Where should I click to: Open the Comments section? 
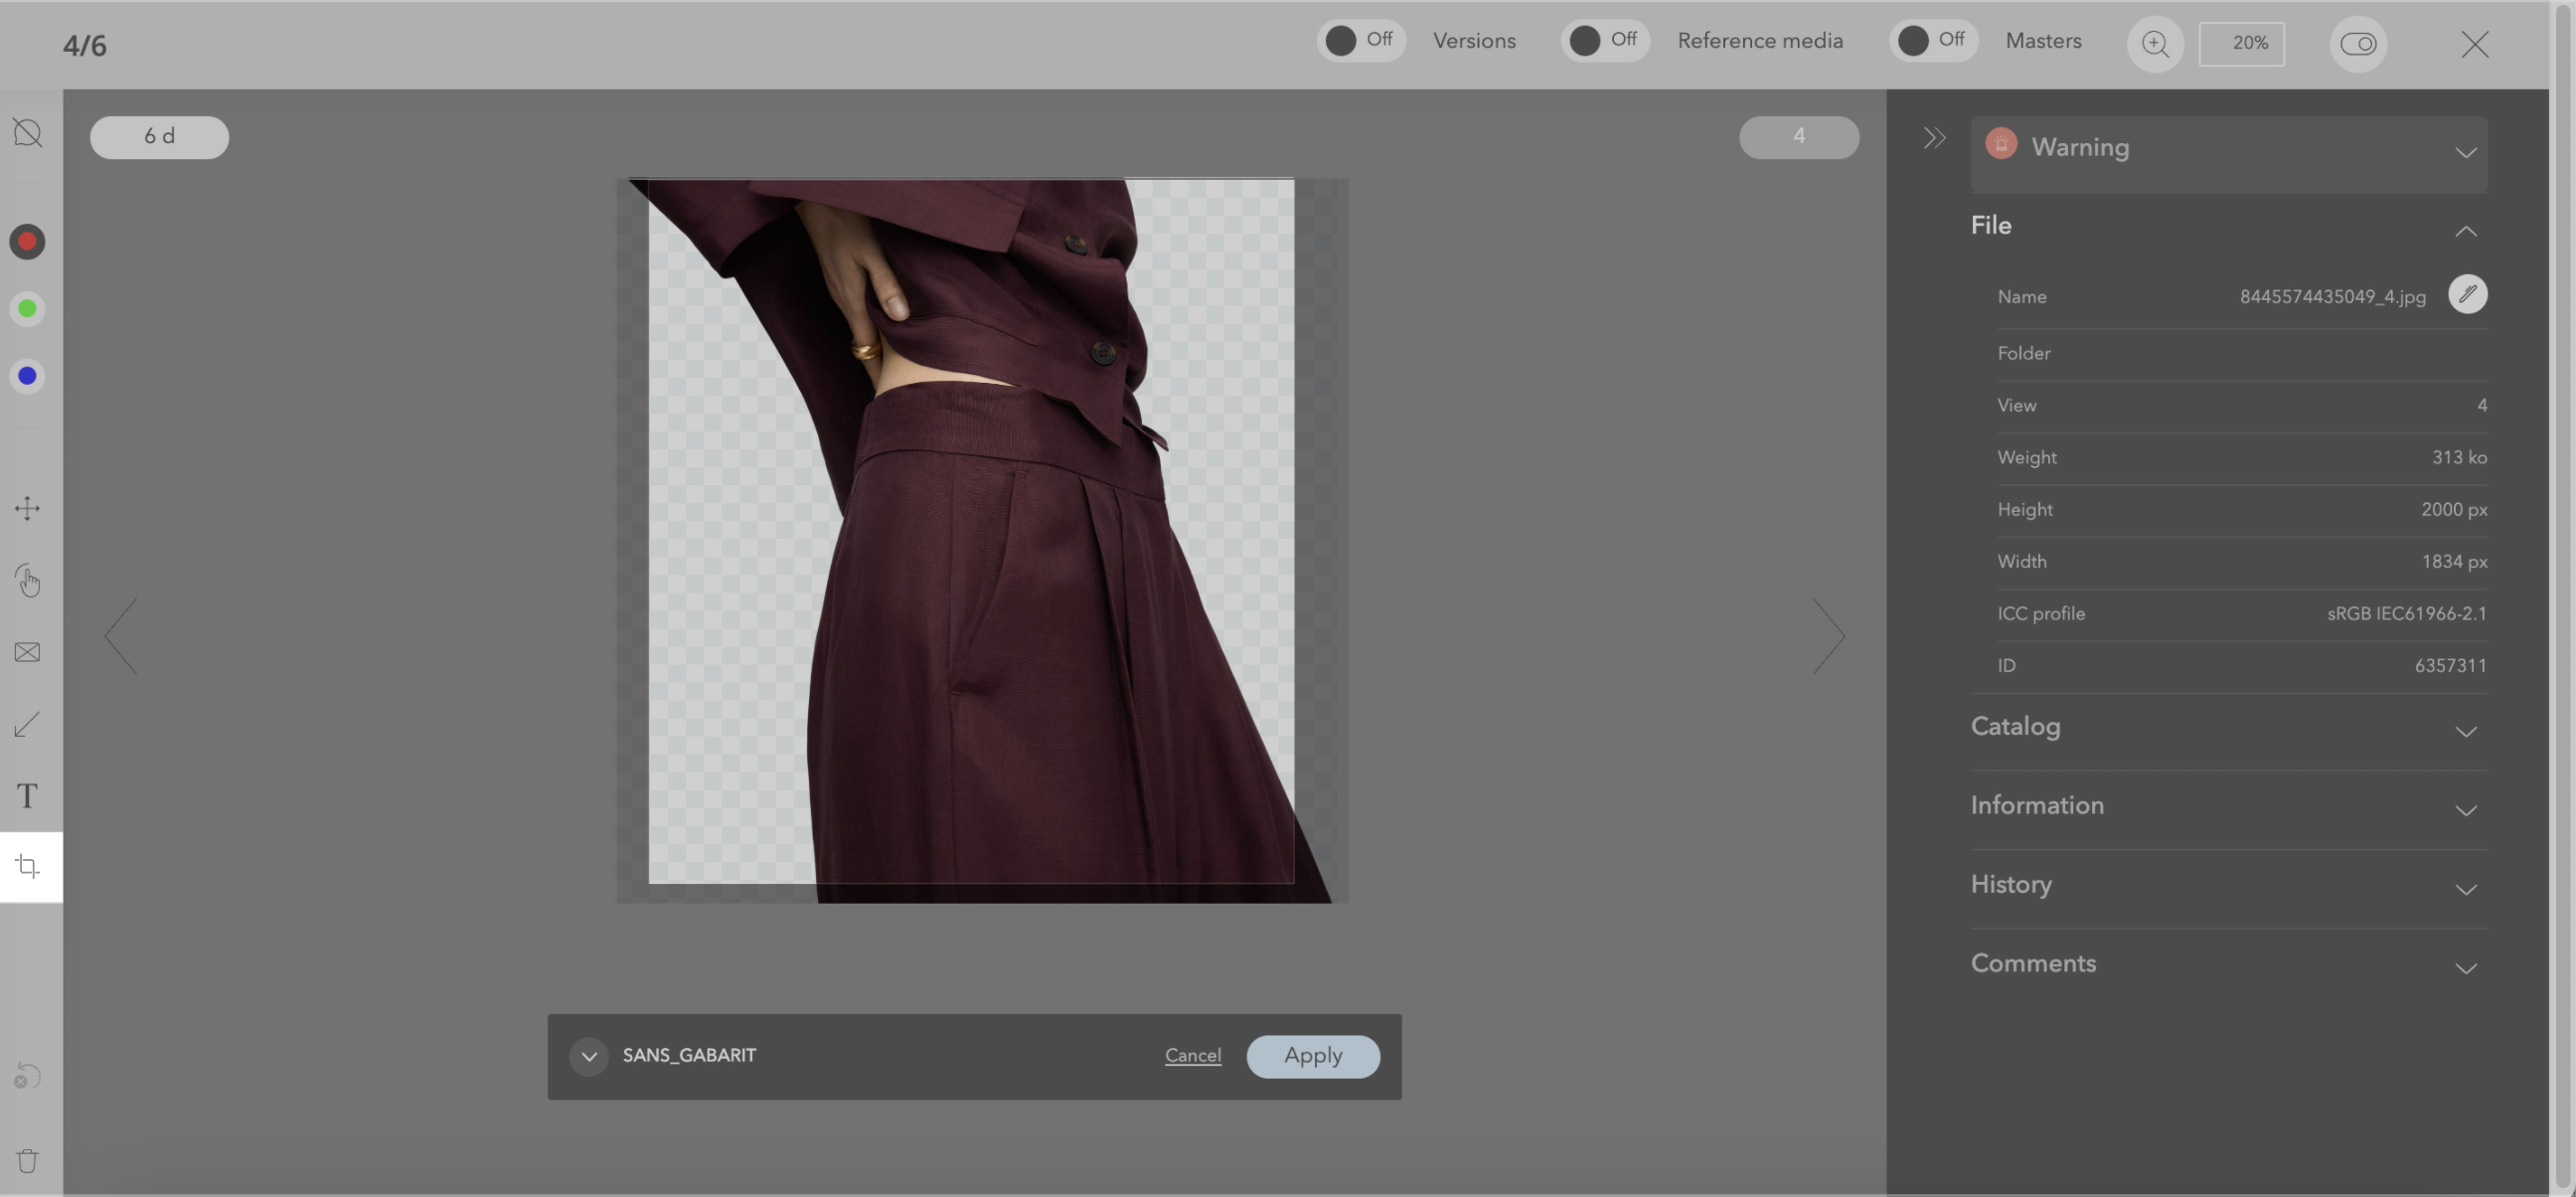point(2228,965)
